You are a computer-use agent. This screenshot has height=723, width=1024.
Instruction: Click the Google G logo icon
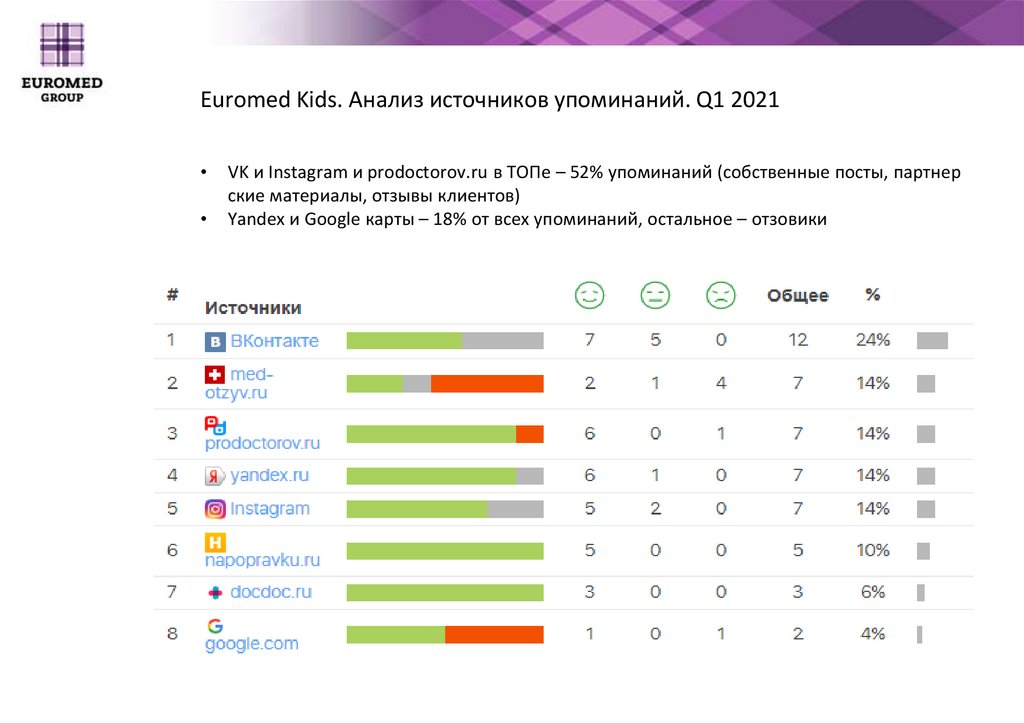point(214,626)
